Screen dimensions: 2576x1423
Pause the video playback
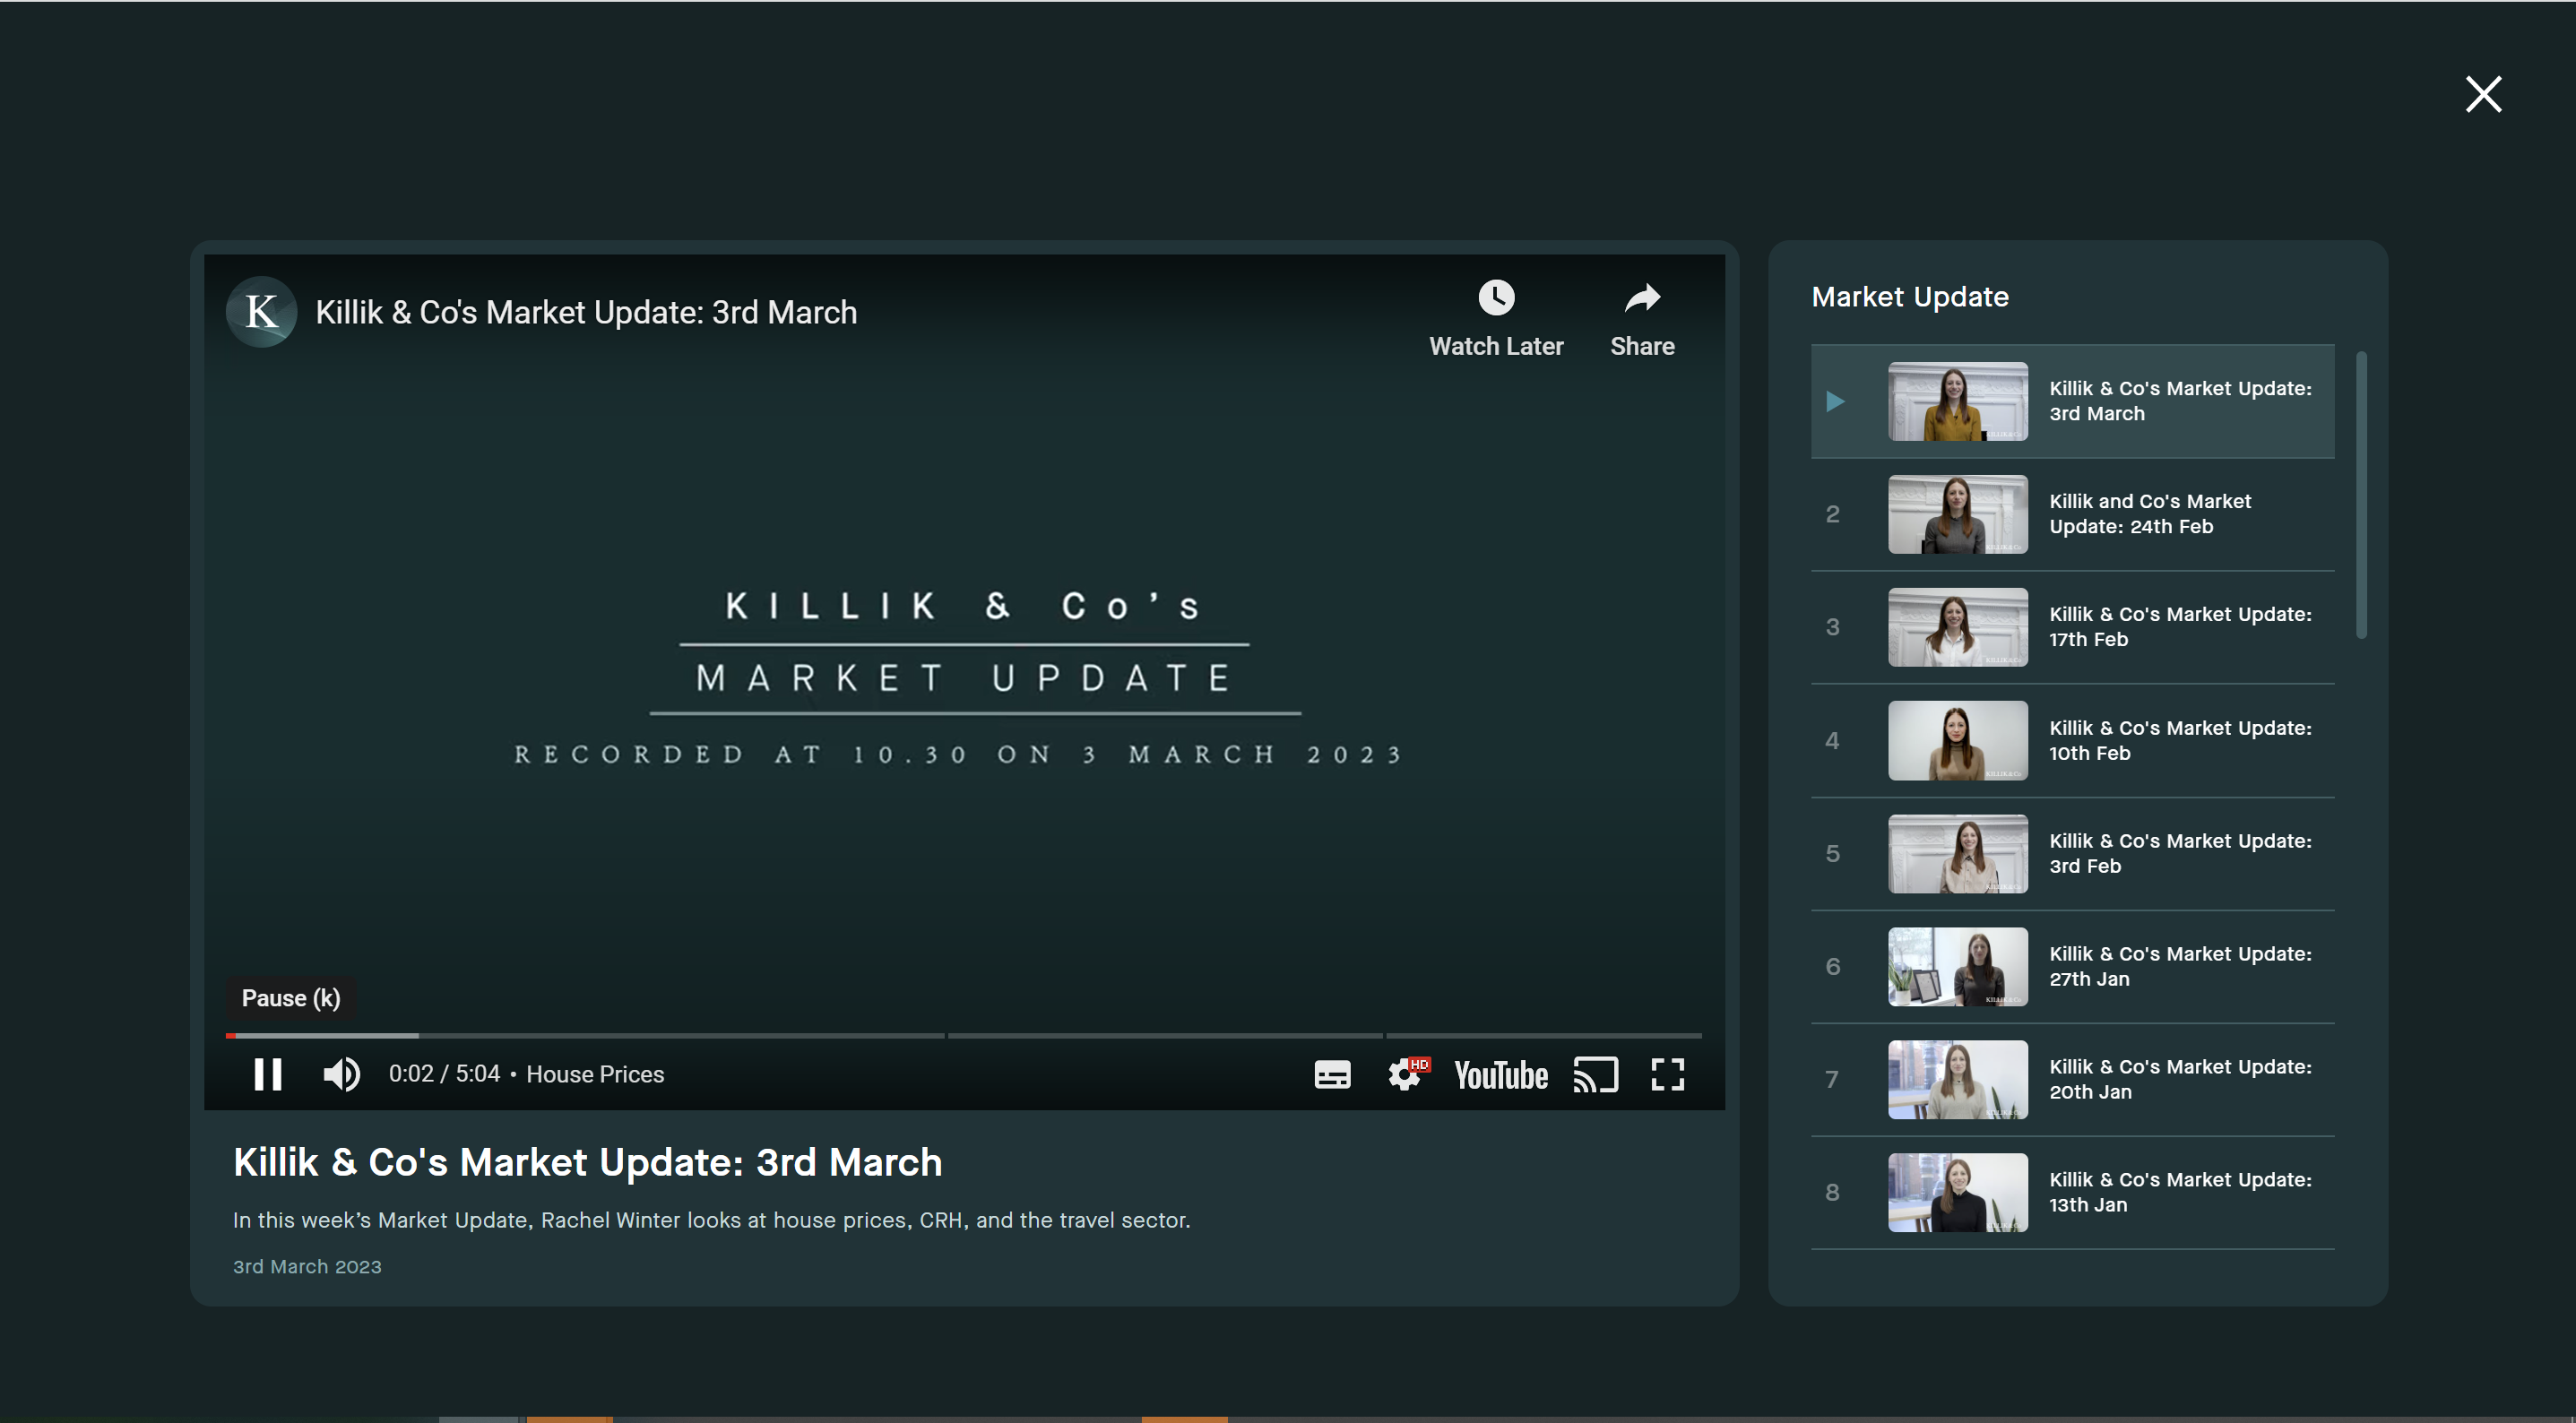tap(267, 1074)
